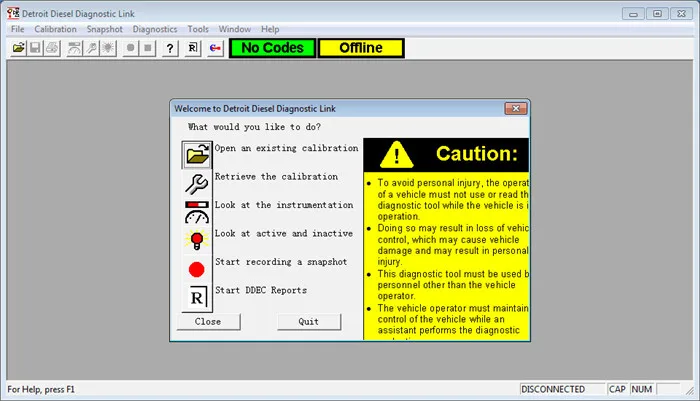Click the green No Codes indicator
Viewport: 700px width, 401px height.
(x=272, y=48)
